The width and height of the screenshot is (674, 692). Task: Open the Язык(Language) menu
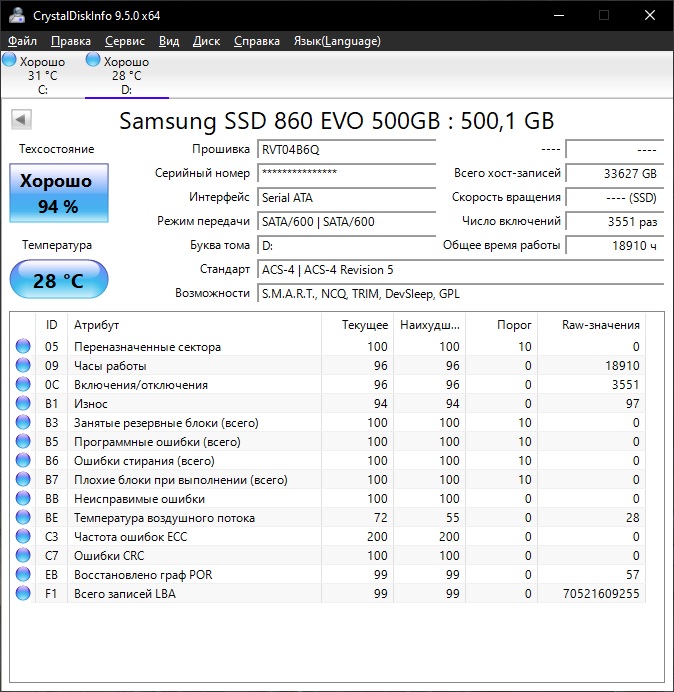336,41
